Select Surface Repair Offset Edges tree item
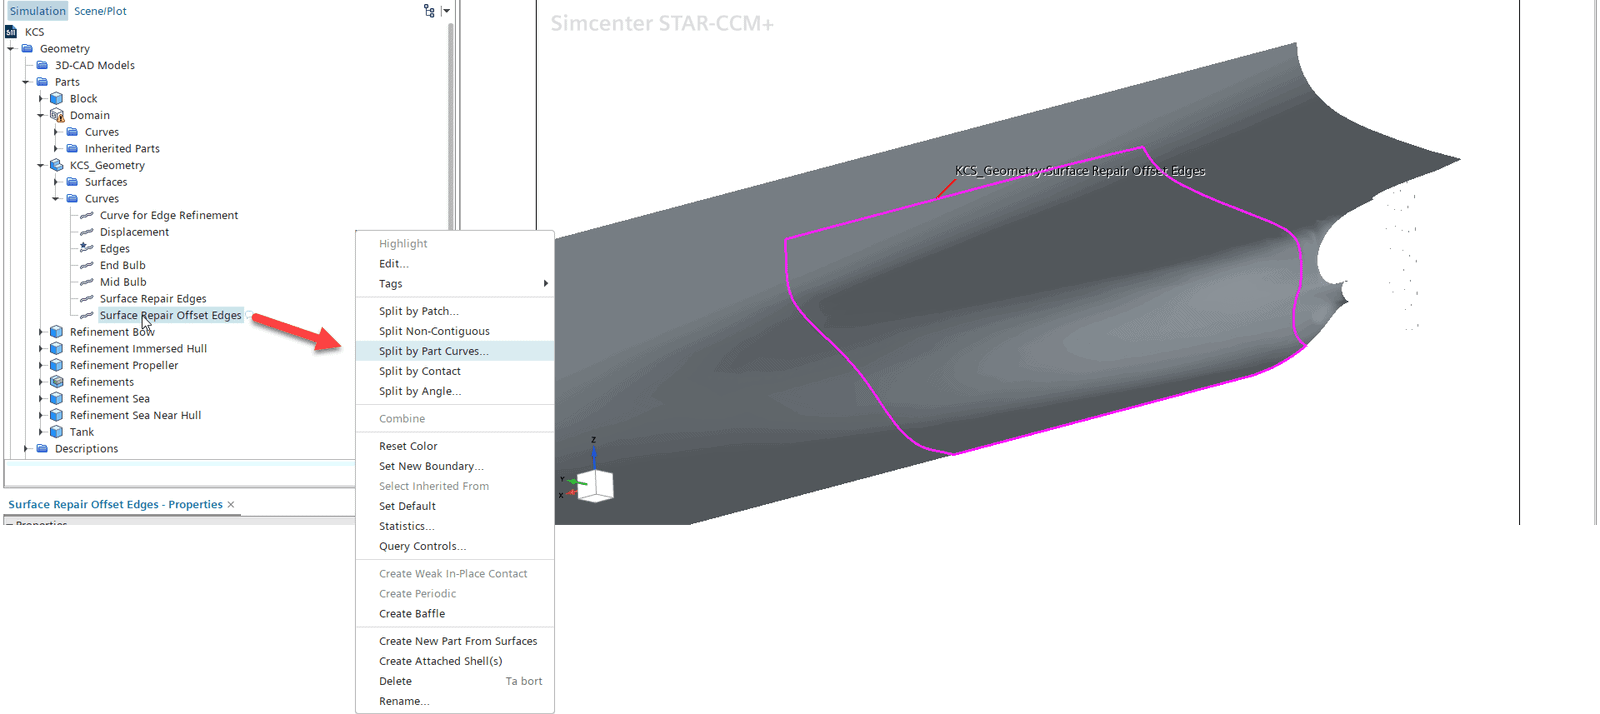The image size is (1600, 714). click(170, 315)
